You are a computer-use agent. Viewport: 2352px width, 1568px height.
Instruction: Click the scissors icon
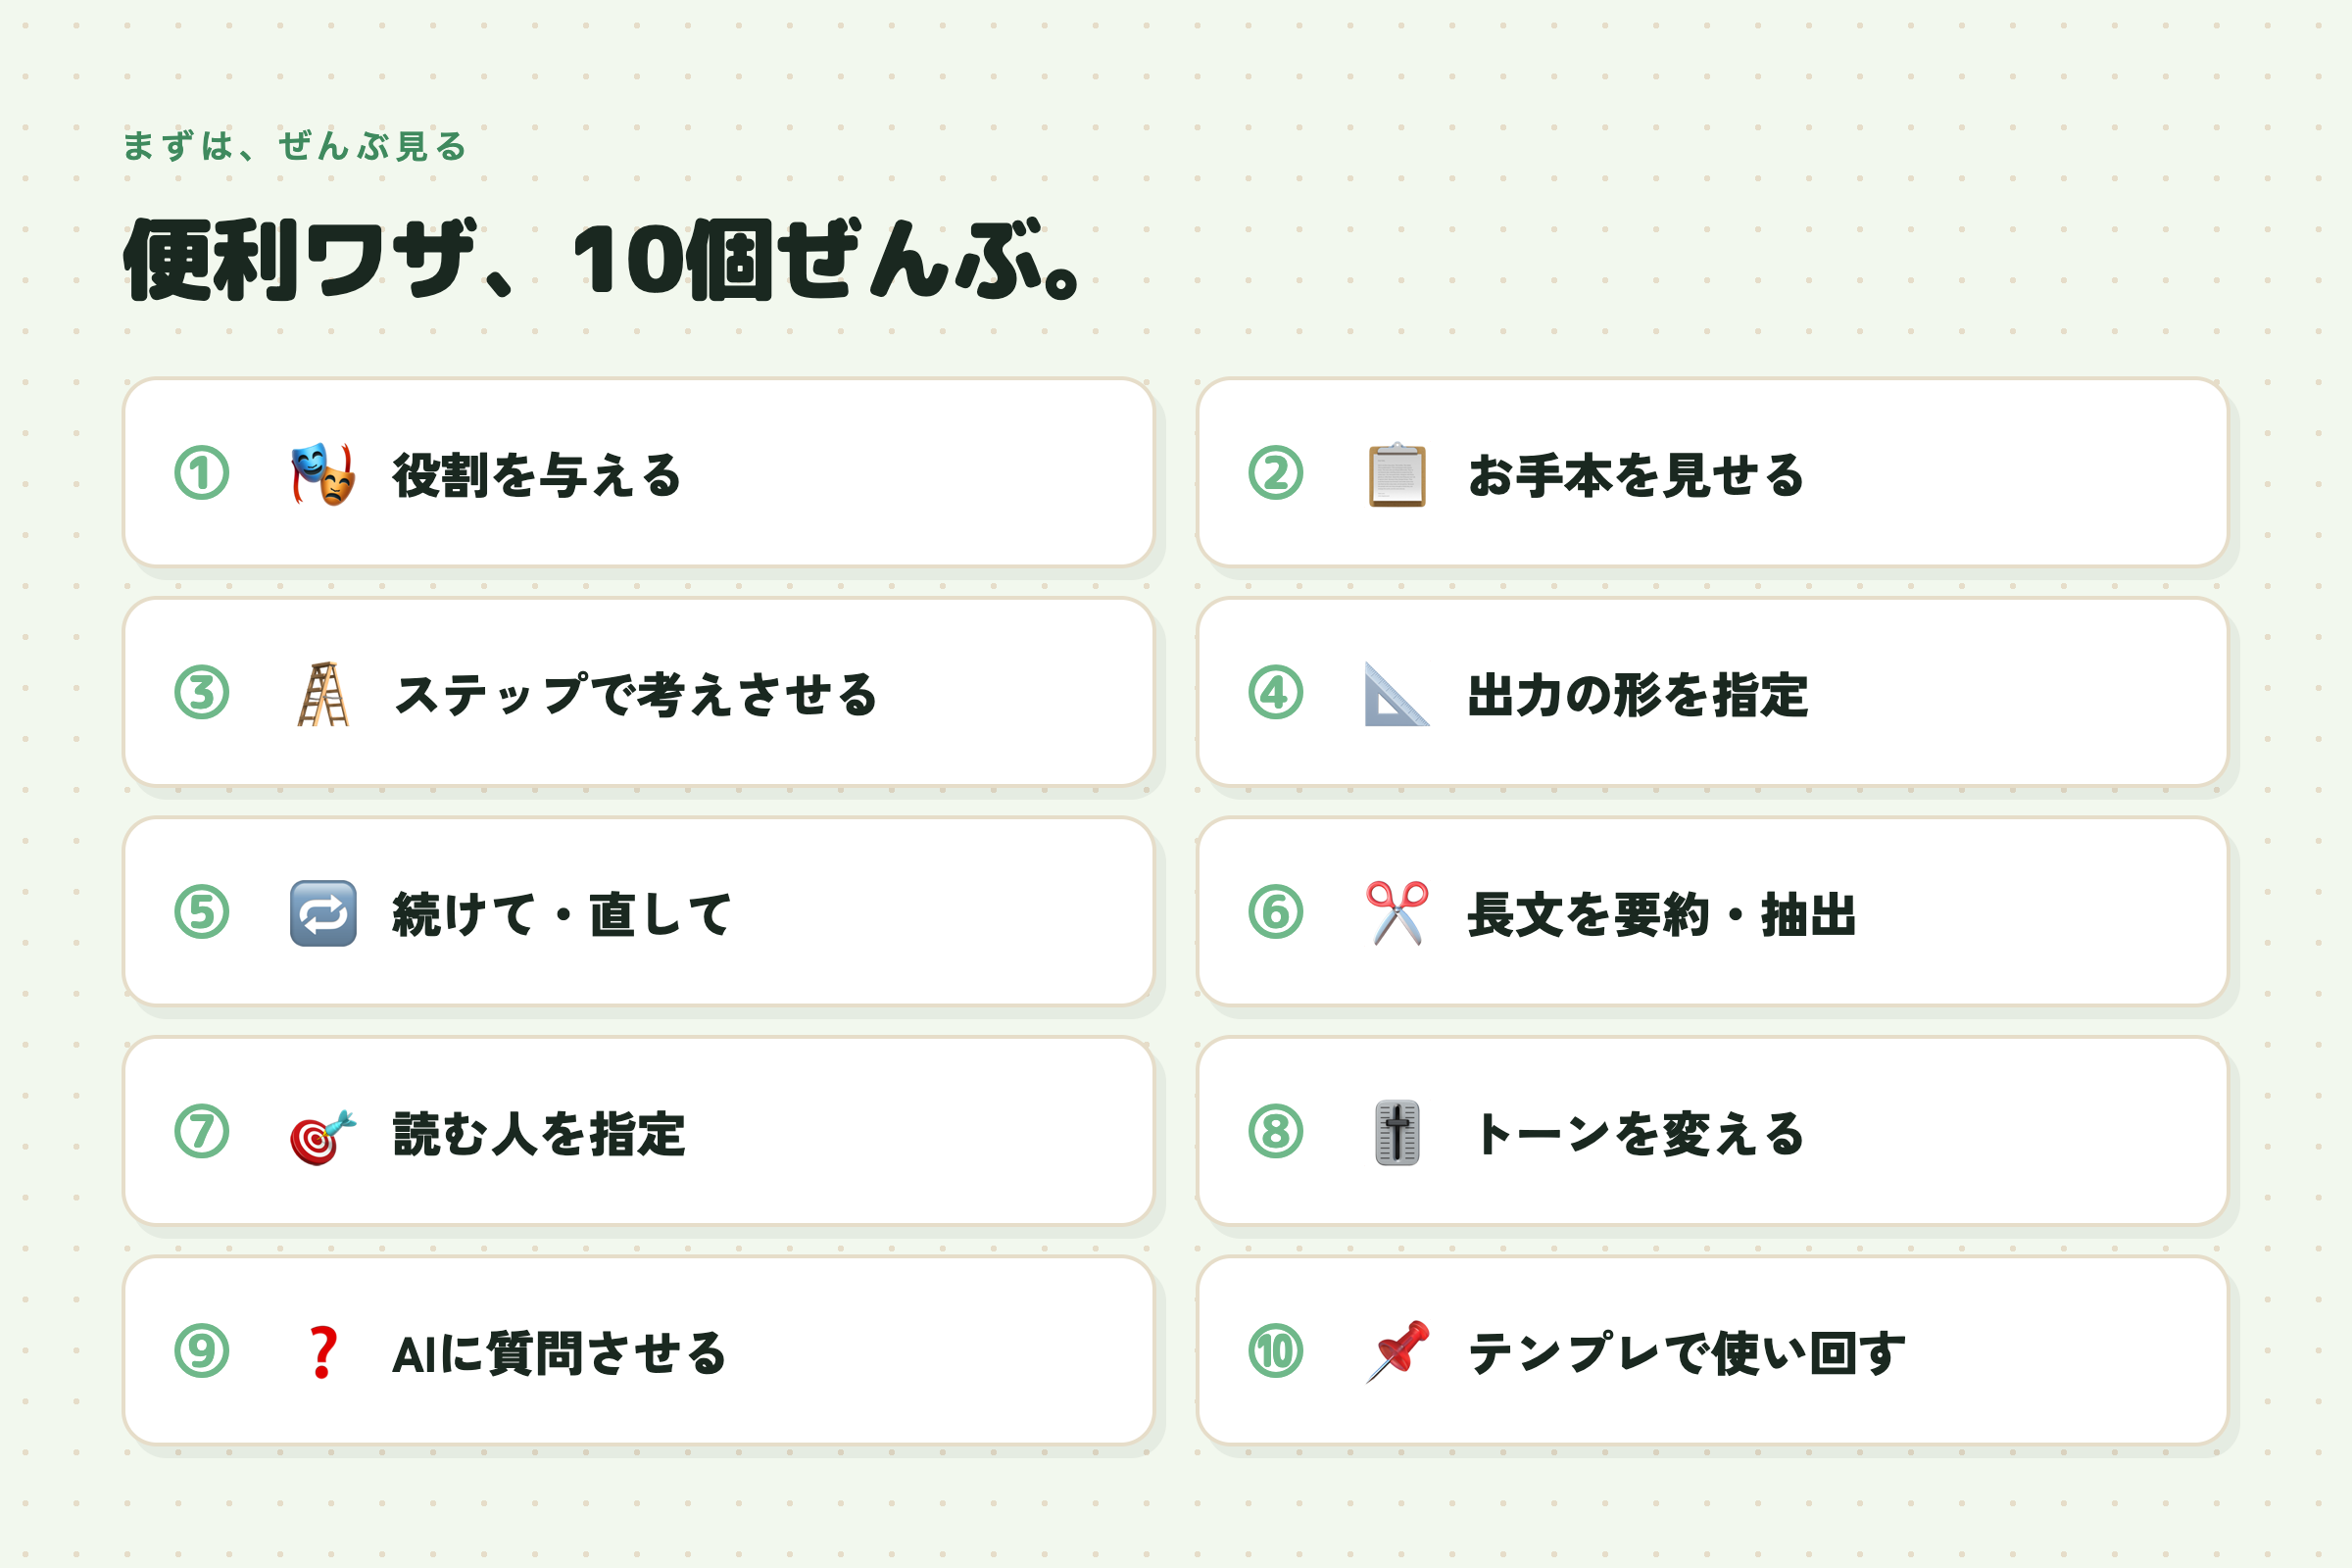pyautogui.click(x=1397, y=913)
